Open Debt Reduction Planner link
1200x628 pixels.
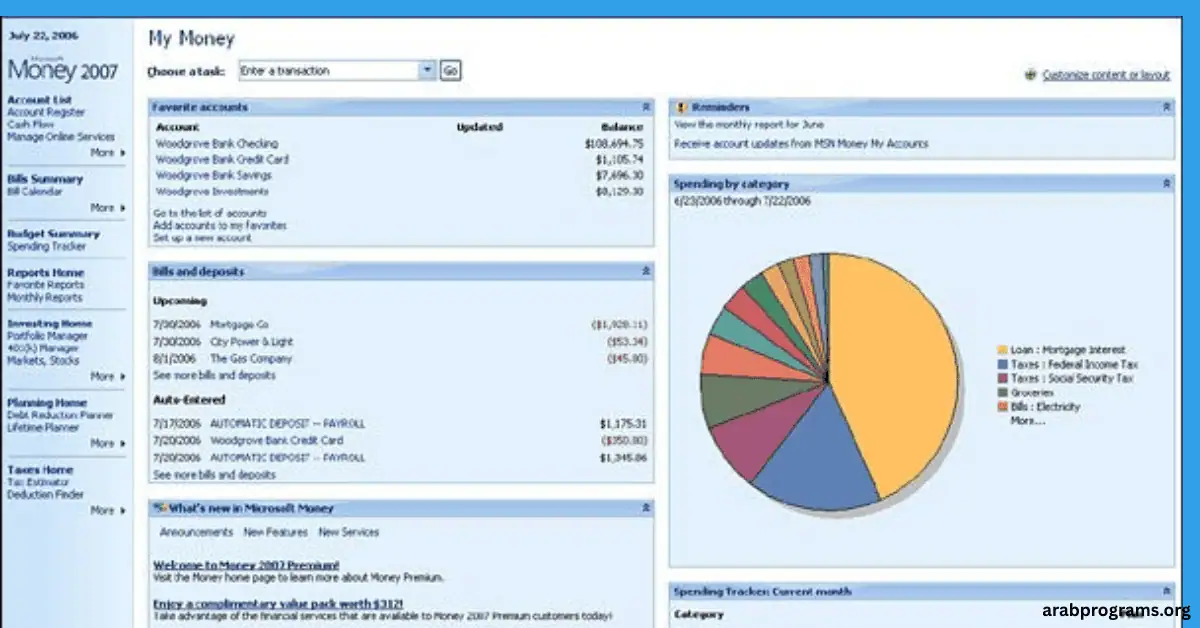coord(60,415)
